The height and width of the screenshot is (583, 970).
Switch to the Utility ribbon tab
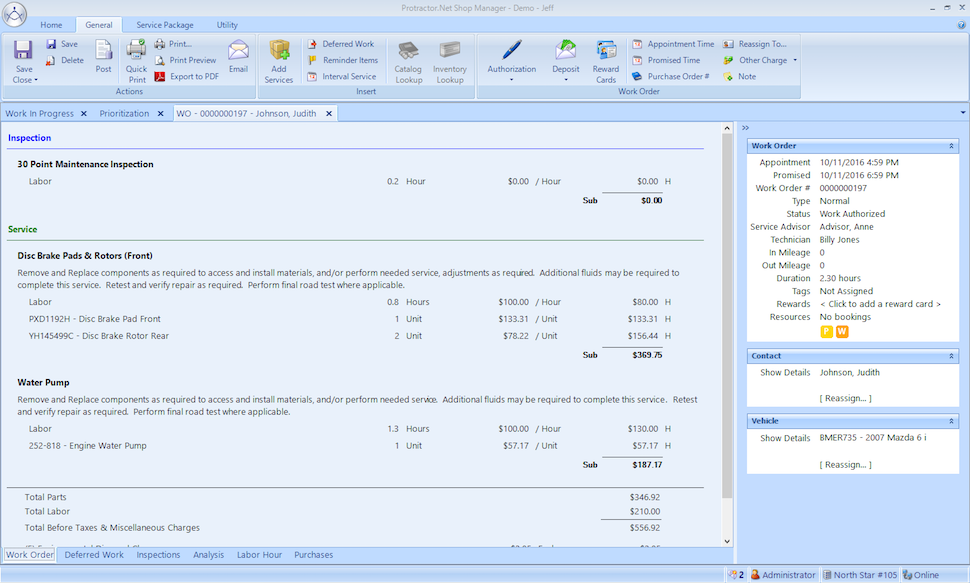point(227,25)
